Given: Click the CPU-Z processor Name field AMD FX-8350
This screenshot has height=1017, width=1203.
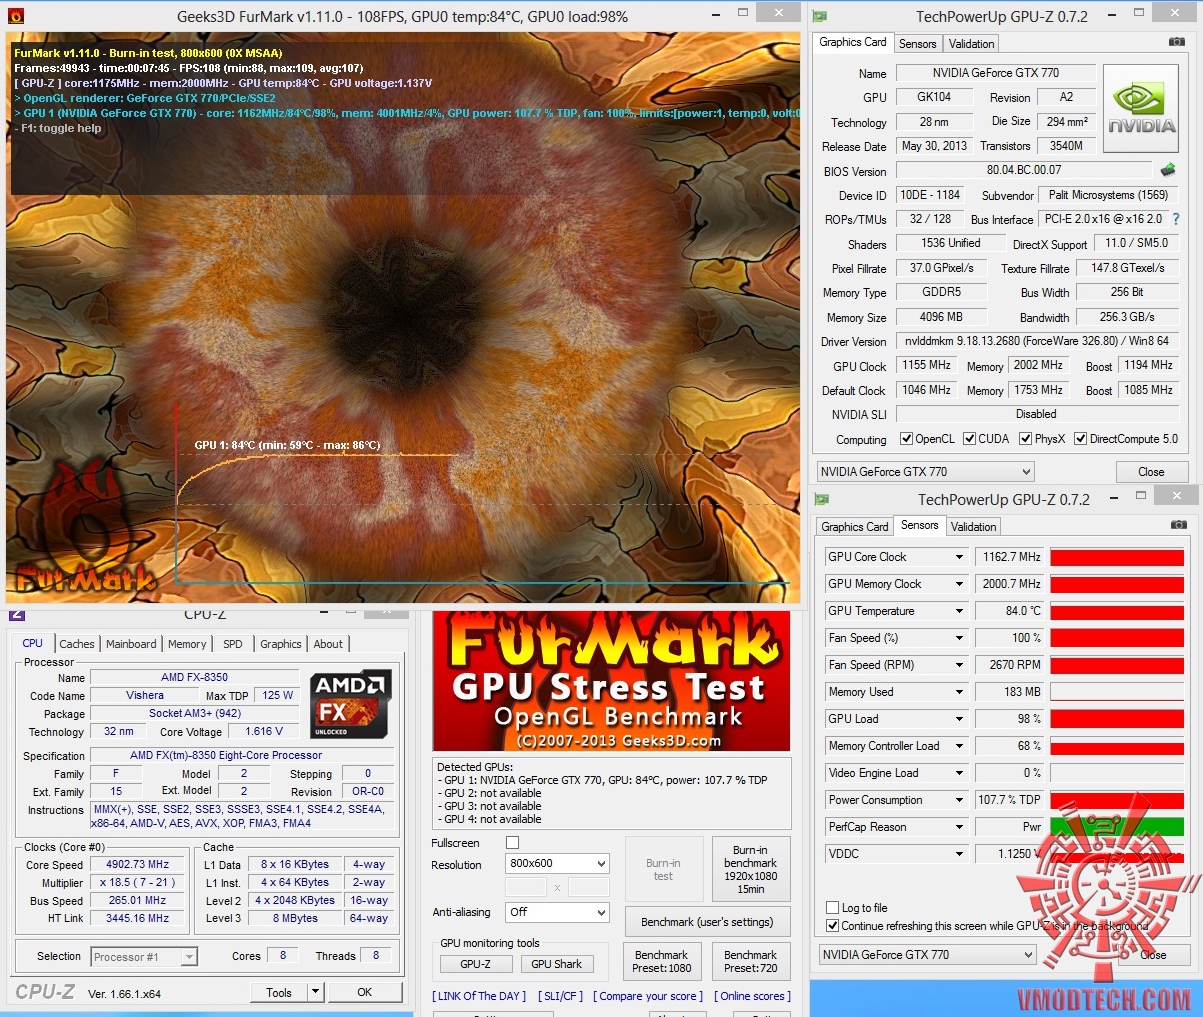Looking at the screenshot, I should pos(195,677).
